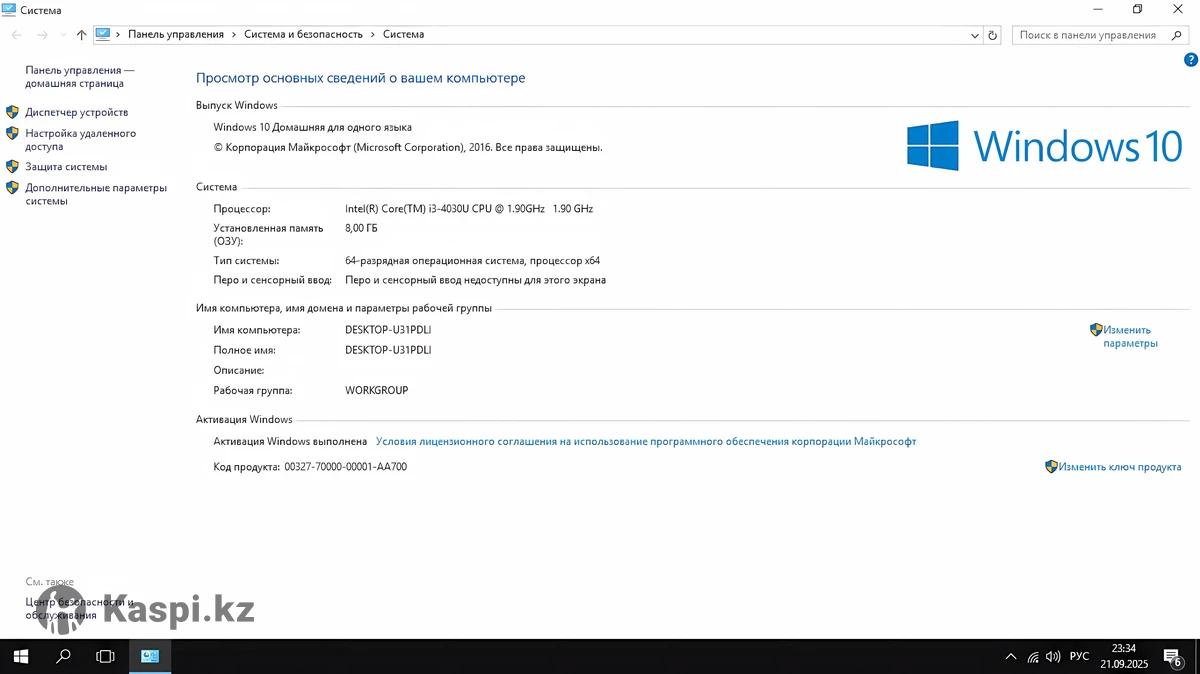Viewport: 1200px width, 674px height.
Task: Click Изменить параметры link
Action: (1129, 337)
